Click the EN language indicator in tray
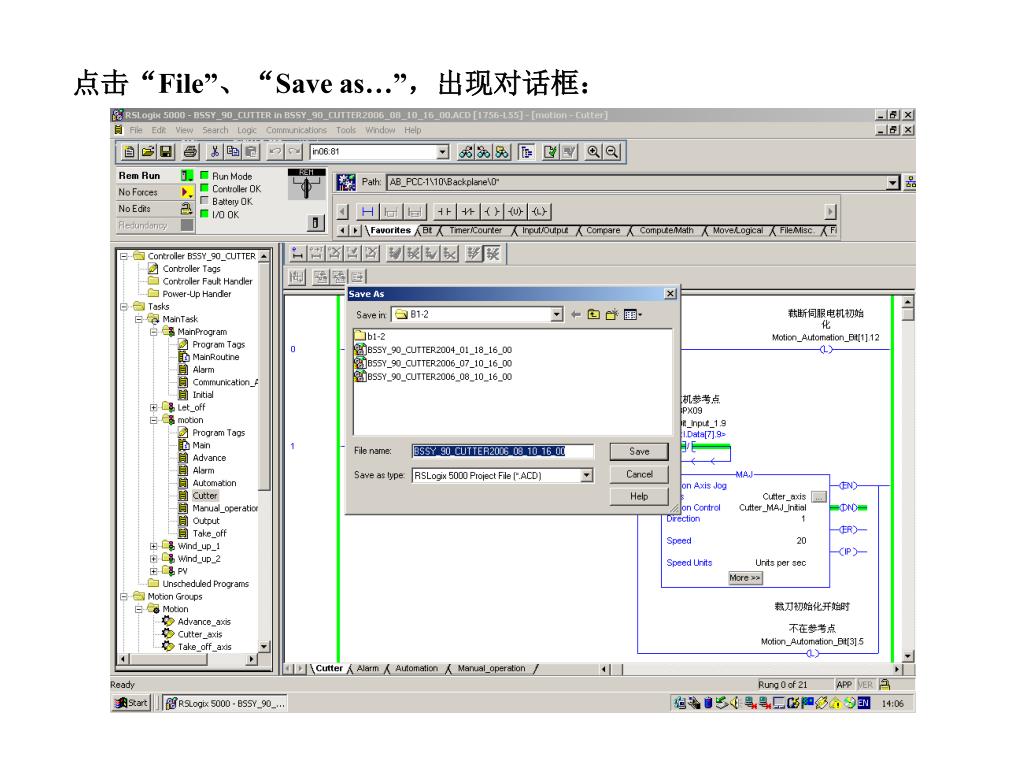The width and height of the screenshot is (1024, 768). click(x=863, y=703)
